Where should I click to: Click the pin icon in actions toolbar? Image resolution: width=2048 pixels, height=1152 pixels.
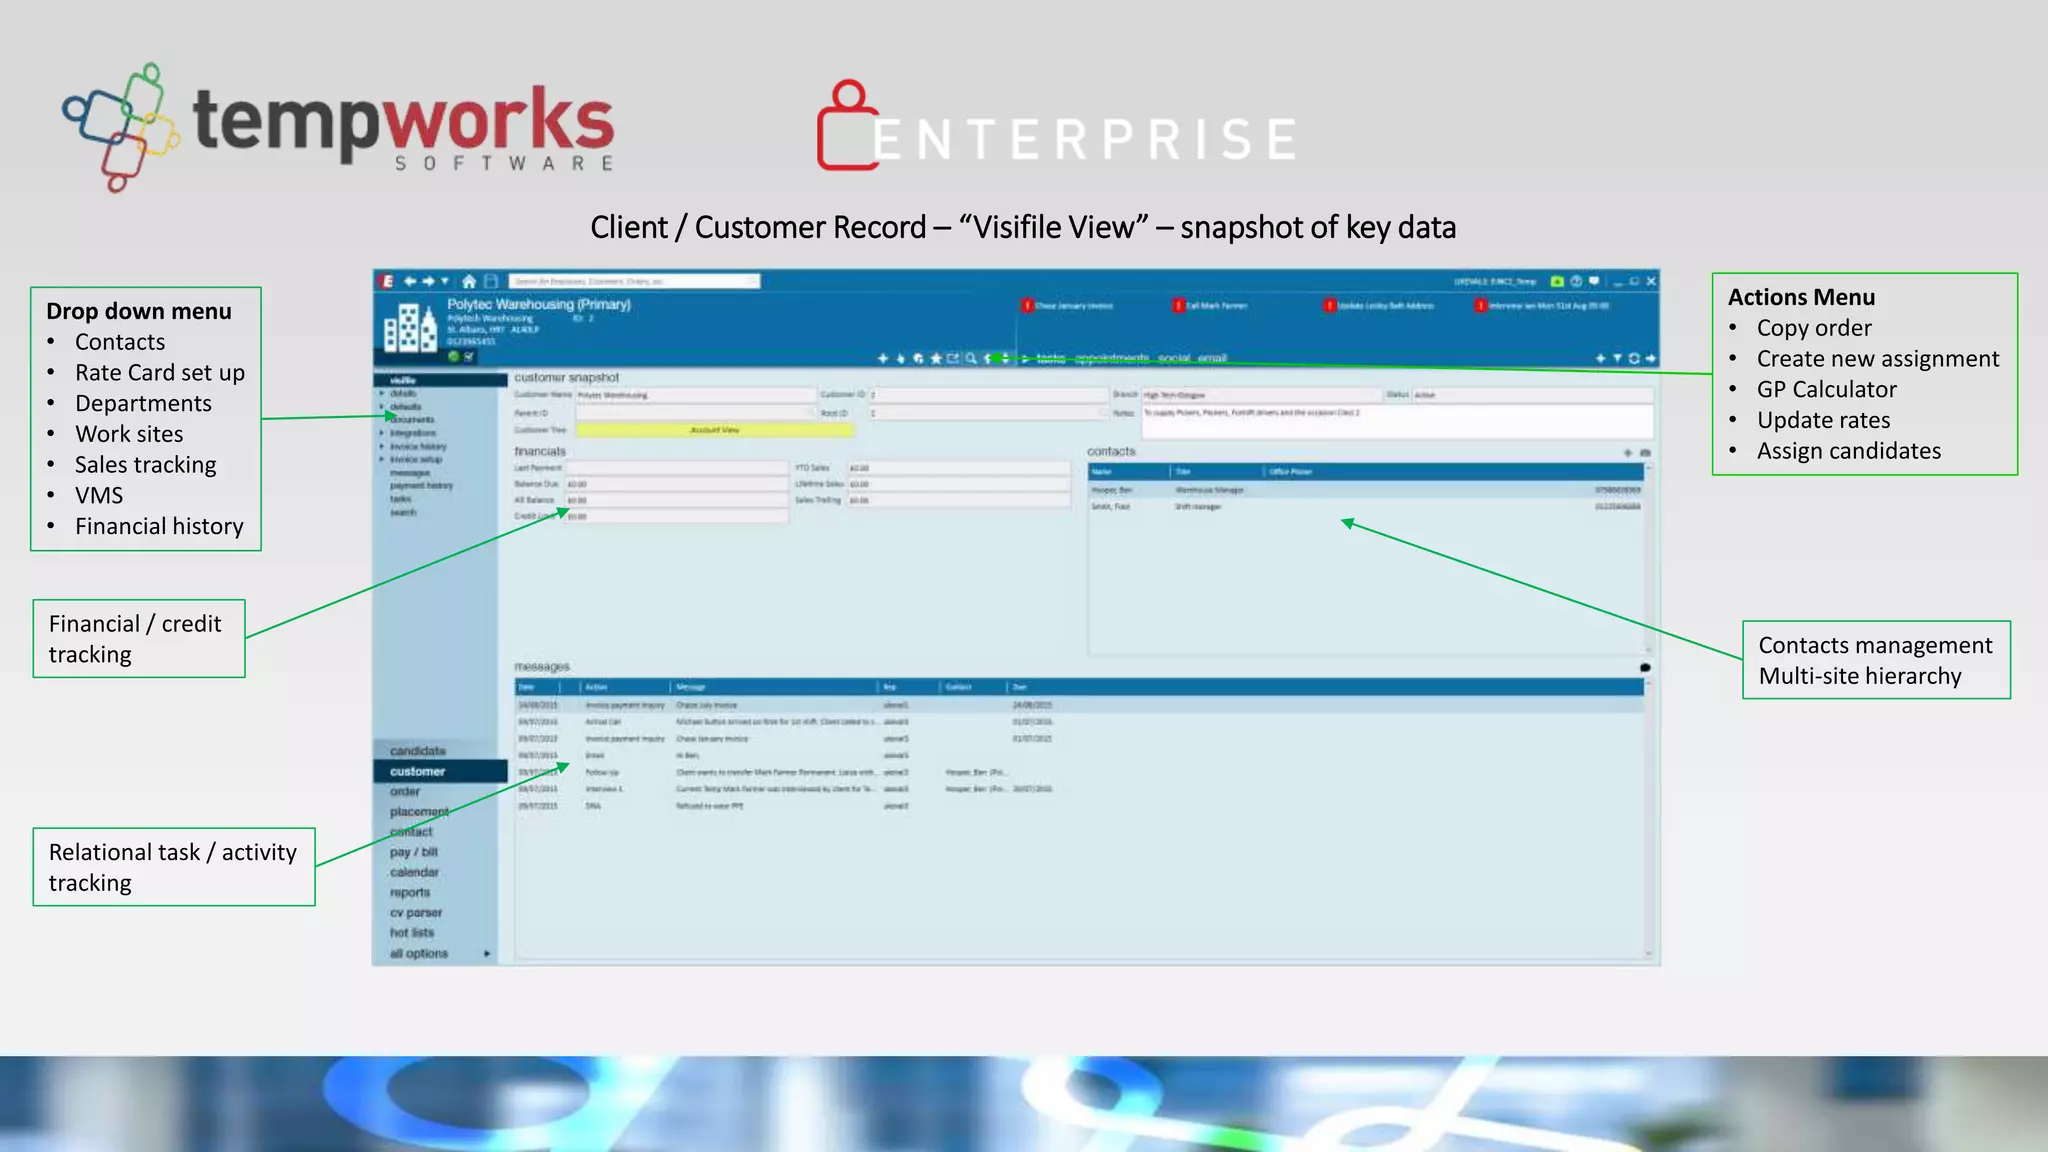coord(901,358)
